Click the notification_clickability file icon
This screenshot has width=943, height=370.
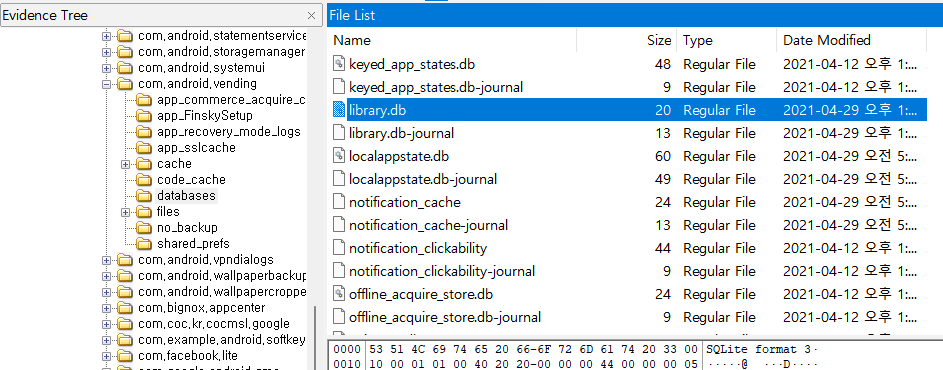339,248
